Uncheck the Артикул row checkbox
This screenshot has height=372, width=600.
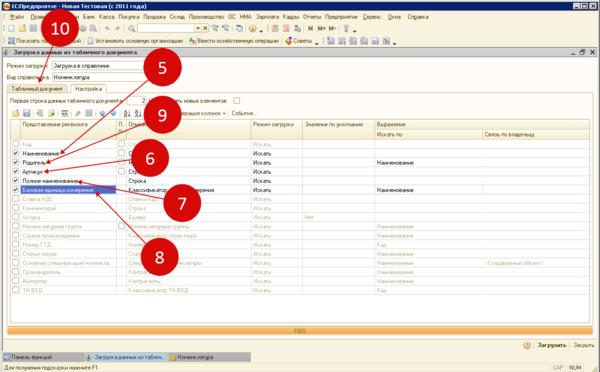click(15, 171)
